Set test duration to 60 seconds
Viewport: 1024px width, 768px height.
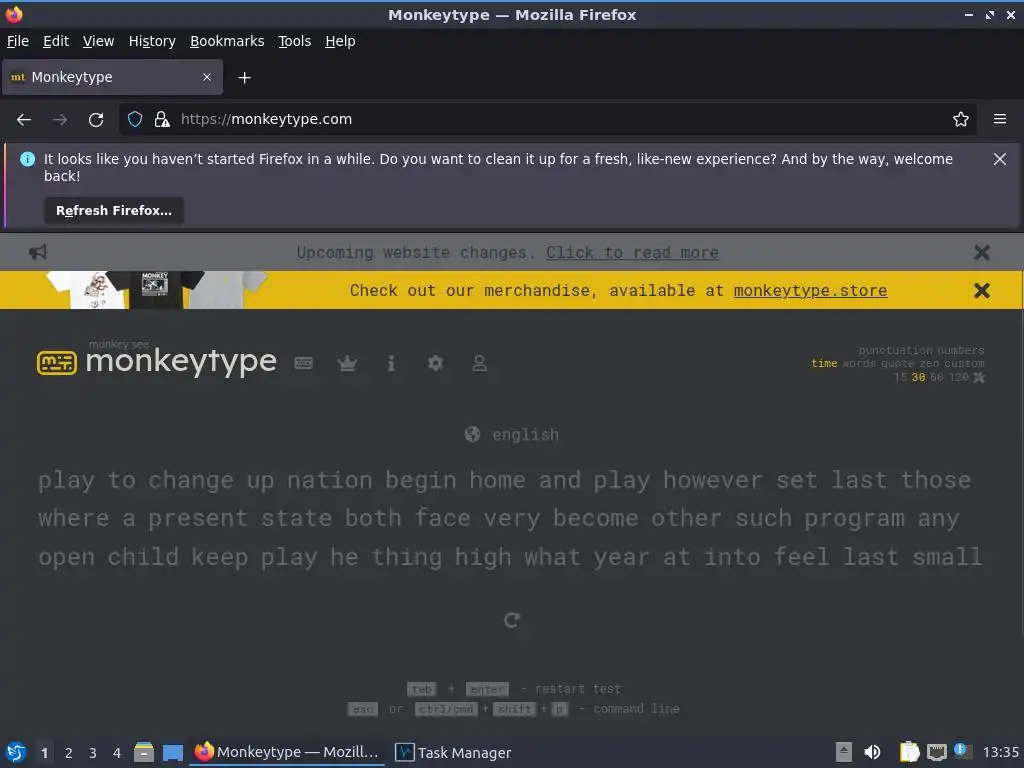936,377
